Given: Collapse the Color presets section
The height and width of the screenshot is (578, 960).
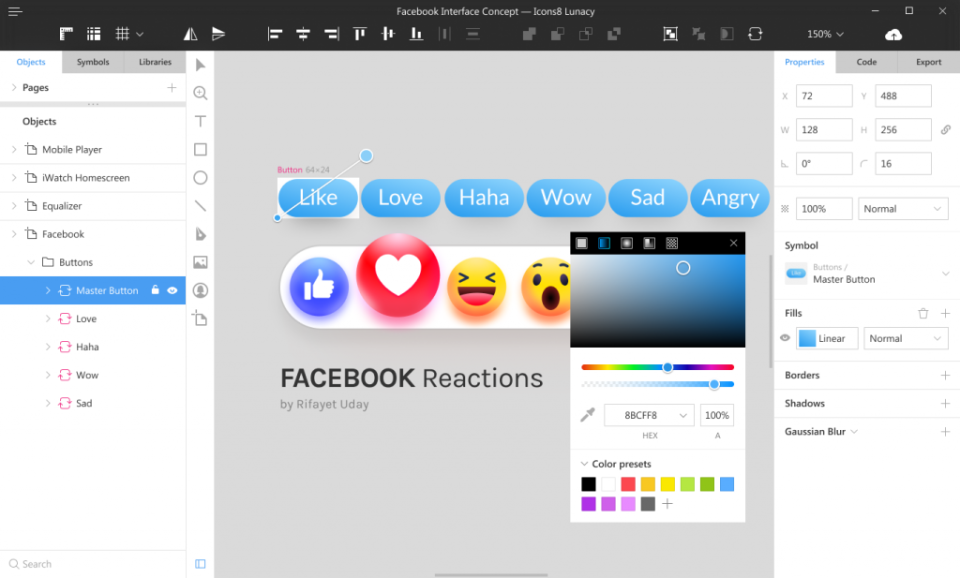Looking at the screenshot, I should coord(584,464).
